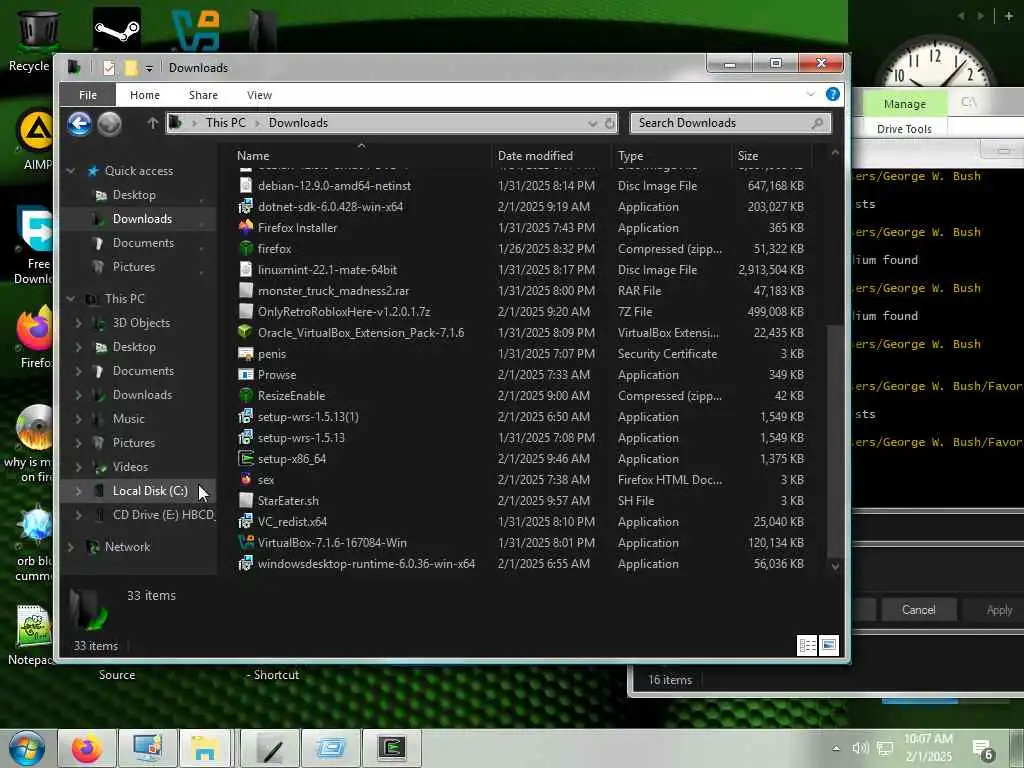Expand the 3D Objects tree node
Screen dimensions: 1024x768
point(78,323)
